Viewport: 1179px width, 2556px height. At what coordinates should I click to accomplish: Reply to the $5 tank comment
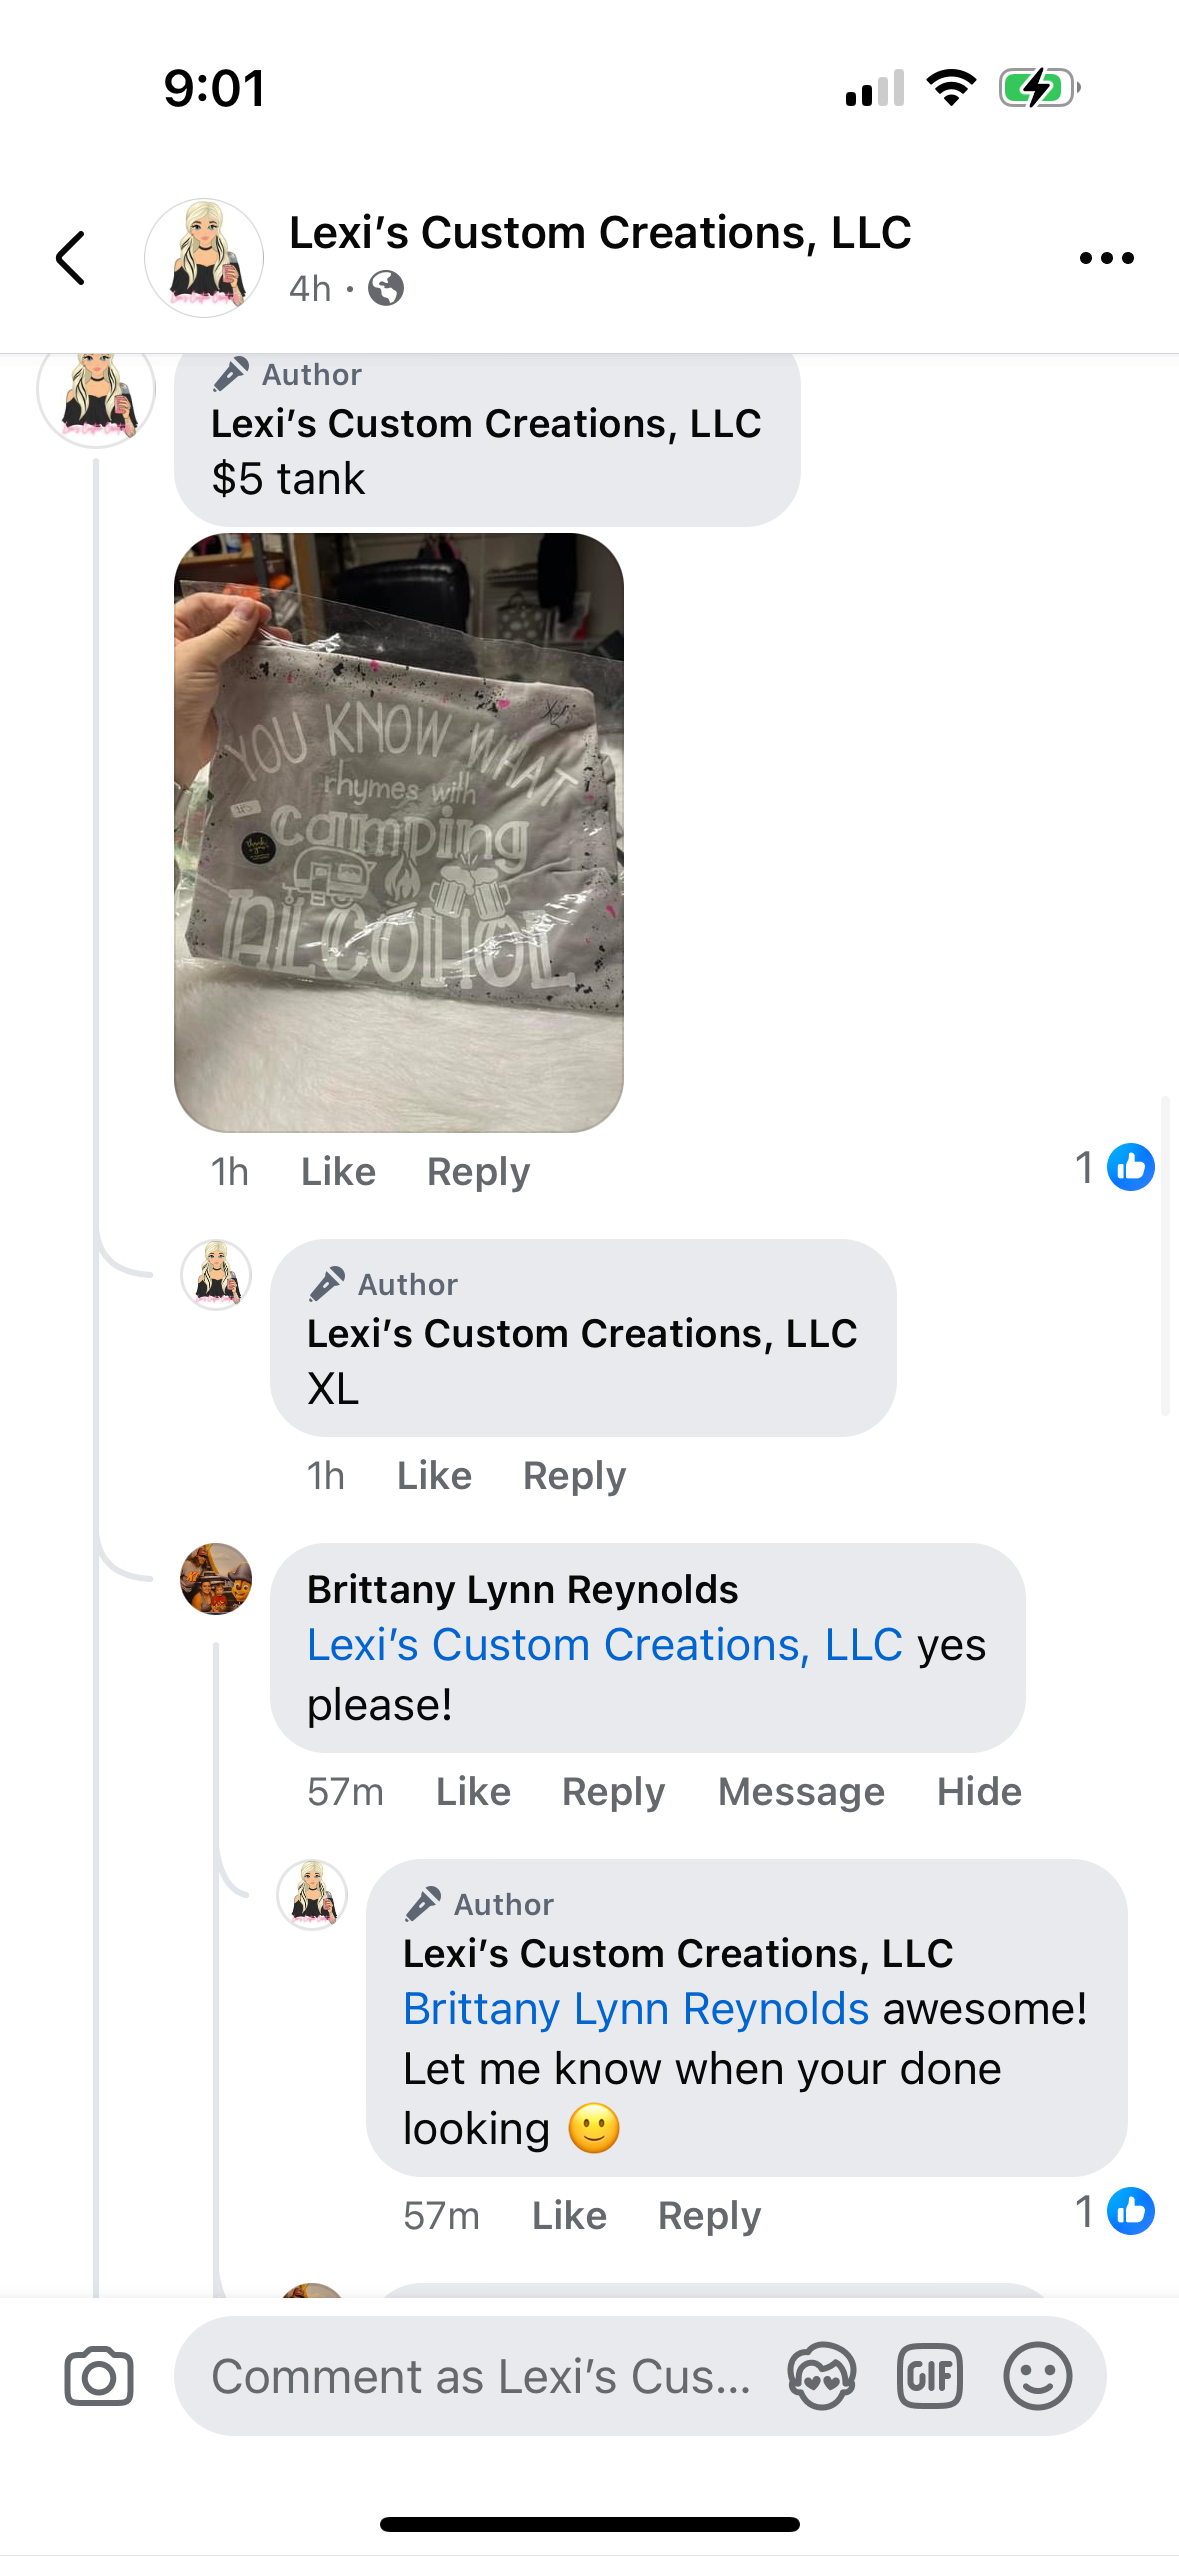(478, 1172)
